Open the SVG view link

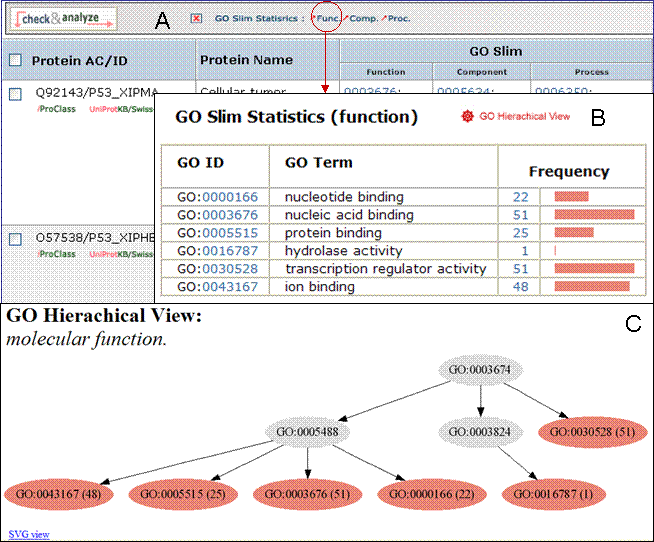point(28,534)
